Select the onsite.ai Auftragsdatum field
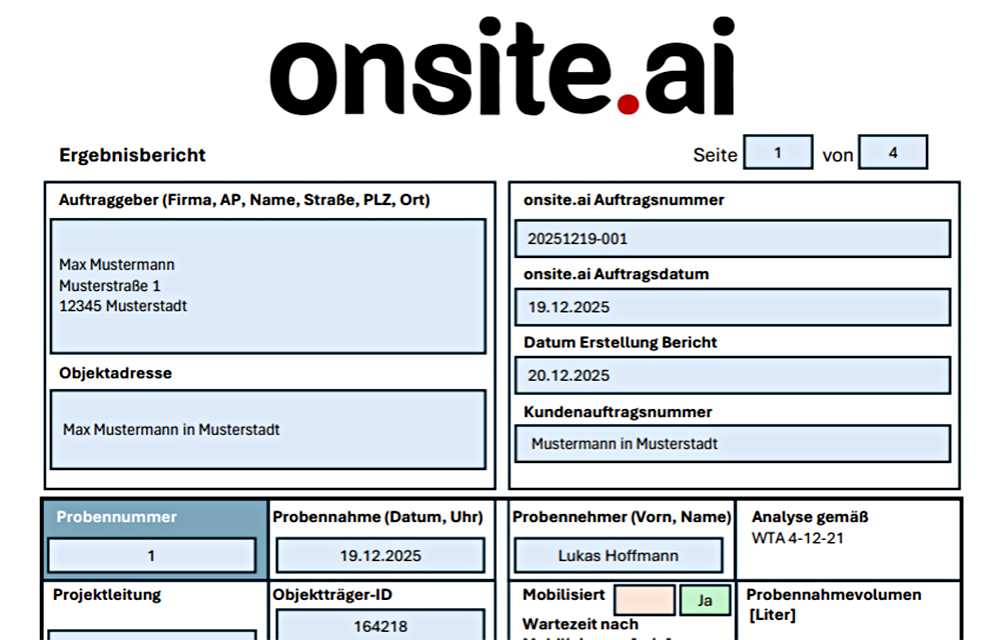 click(x=732, y=307)
